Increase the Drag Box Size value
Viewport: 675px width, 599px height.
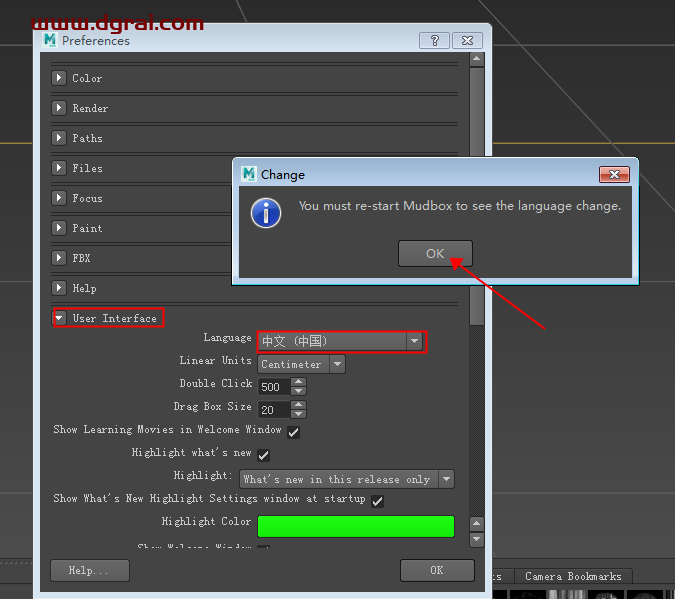(298, 405)
